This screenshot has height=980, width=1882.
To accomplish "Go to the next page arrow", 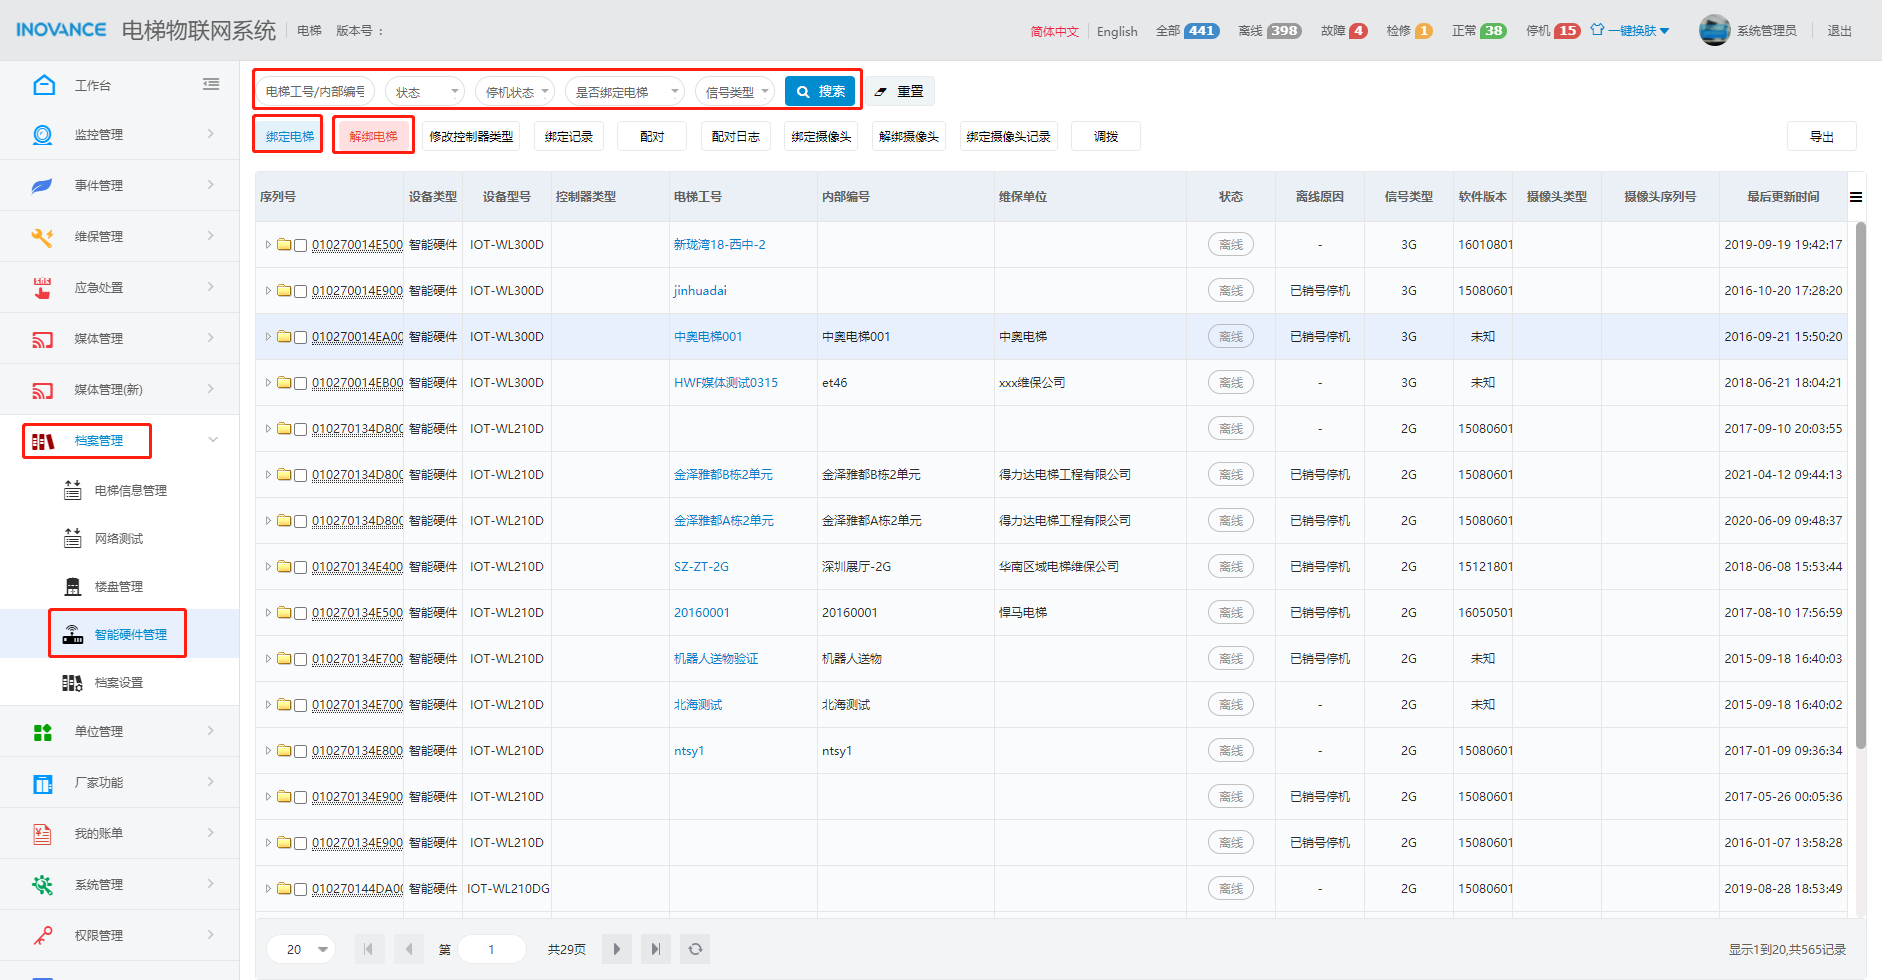I will 616,949.
